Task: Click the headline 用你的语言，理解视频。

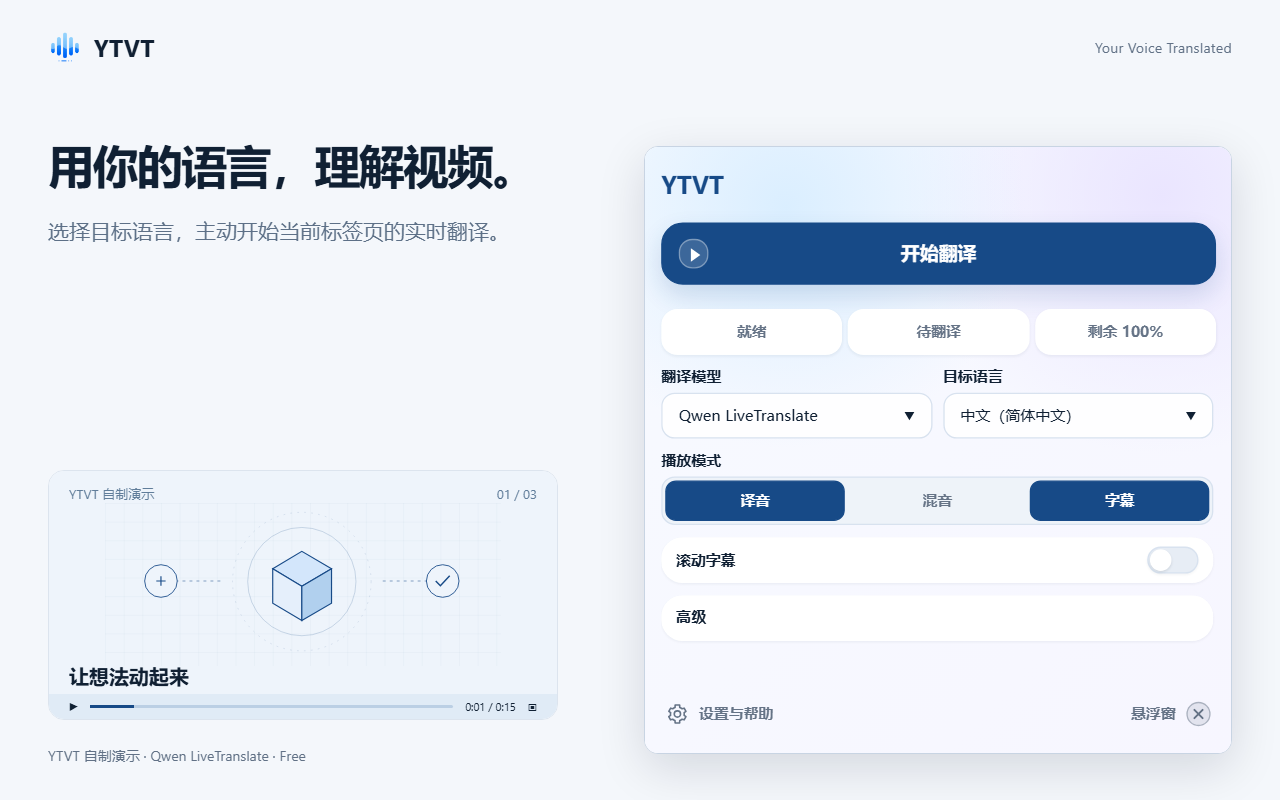Action: [283, 168]
